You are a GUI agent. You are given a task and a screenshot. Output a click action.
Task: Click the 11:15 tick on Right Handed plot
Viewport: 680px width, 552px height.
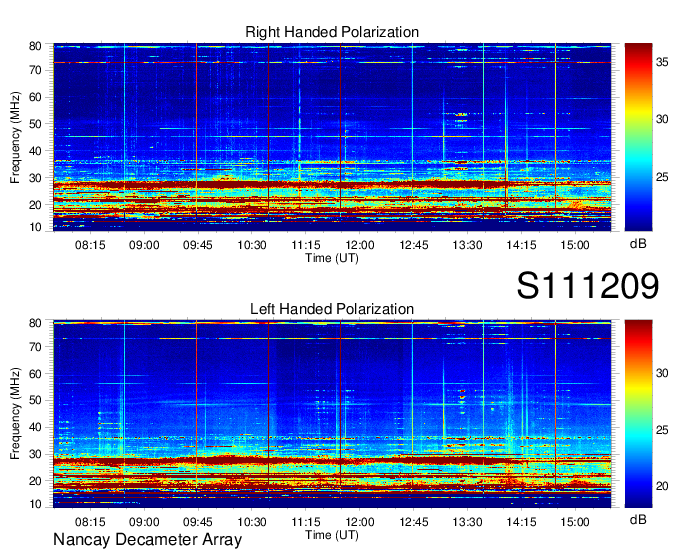click(306, 245)
